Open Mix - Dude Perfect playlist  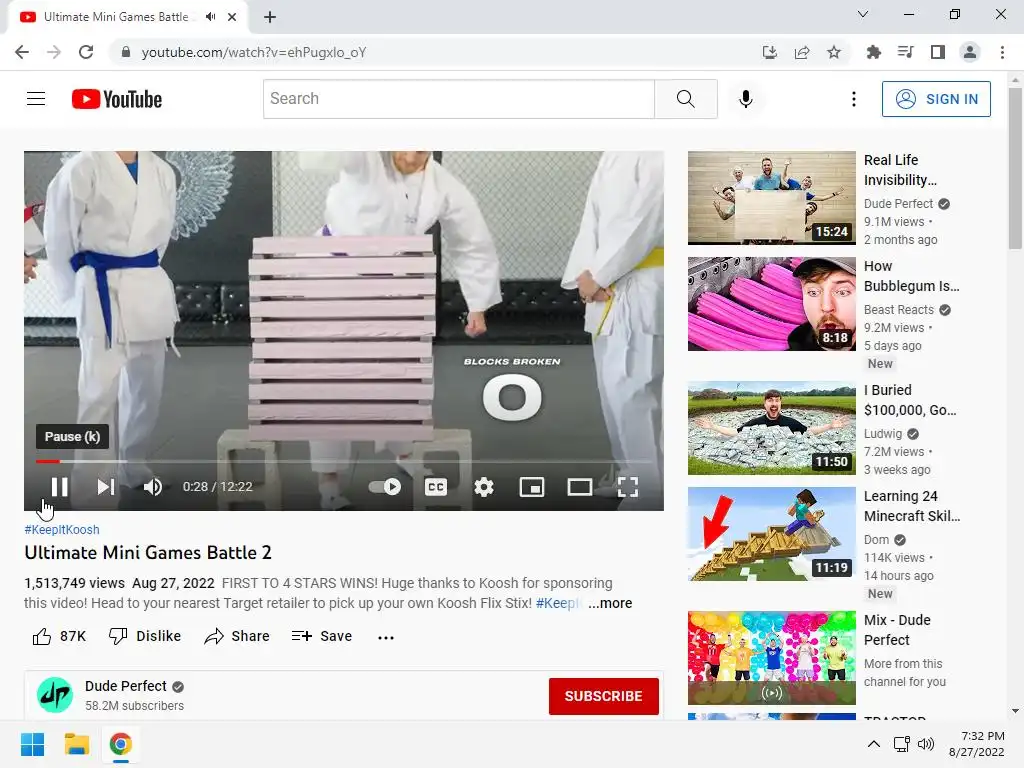[771, 658]
